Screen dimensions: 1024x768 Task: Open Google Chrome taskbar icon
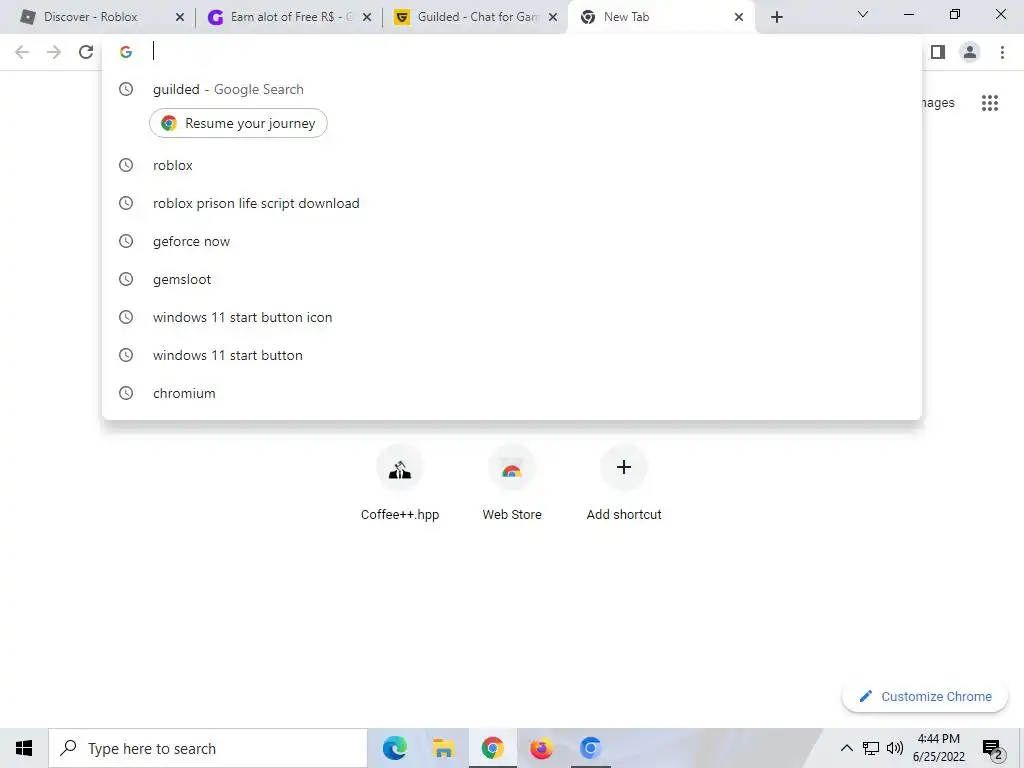pyautogui.click(x=492, y=748)
